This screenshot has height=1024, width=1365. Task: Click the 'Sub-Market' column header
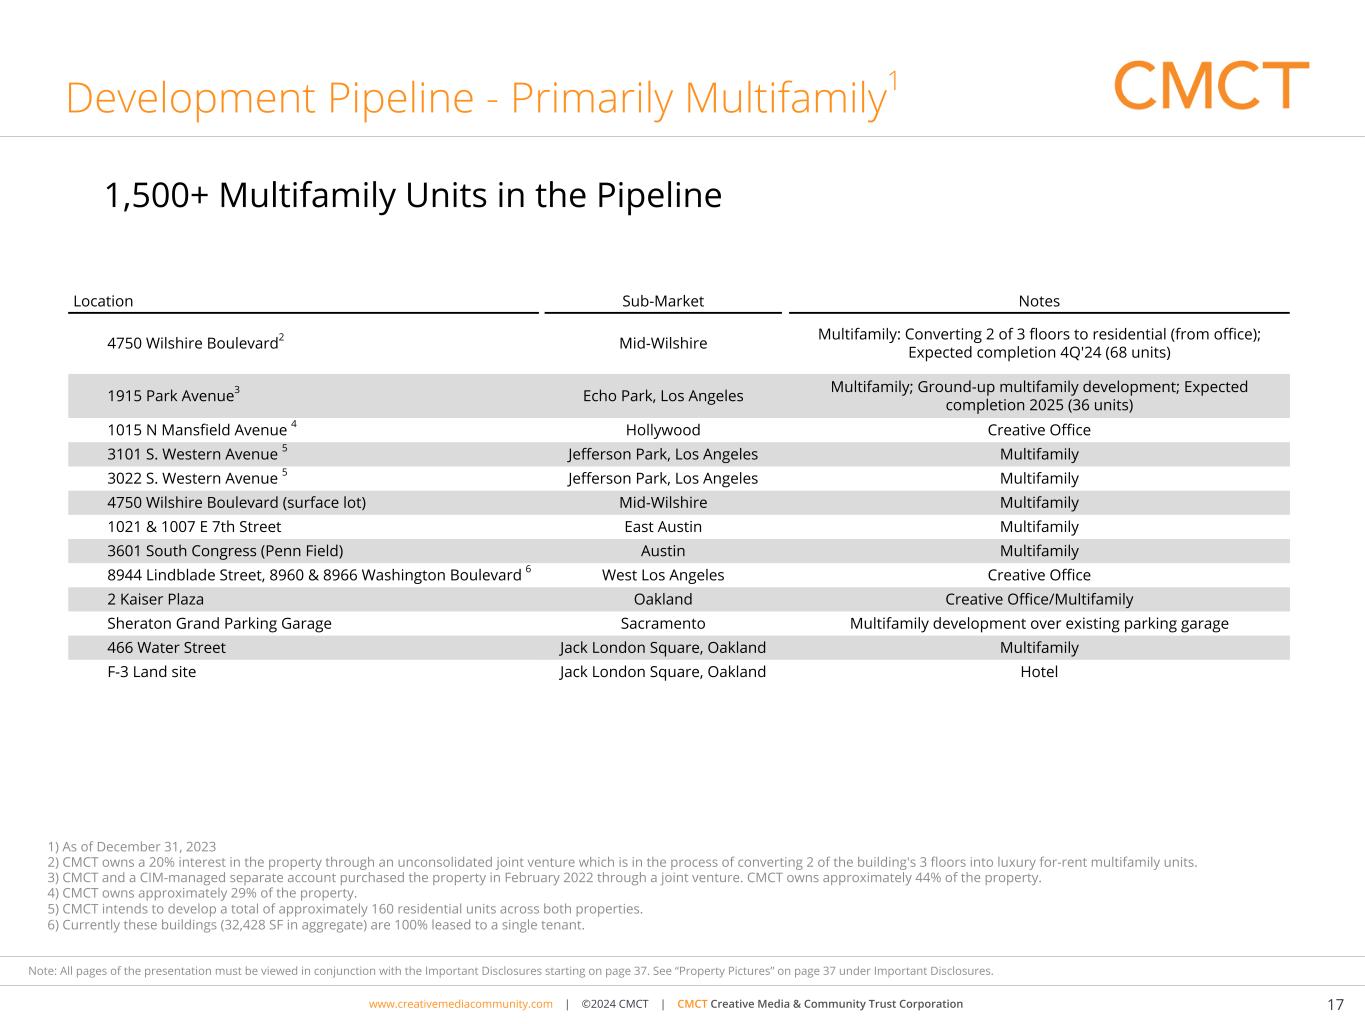coord(663,301)
